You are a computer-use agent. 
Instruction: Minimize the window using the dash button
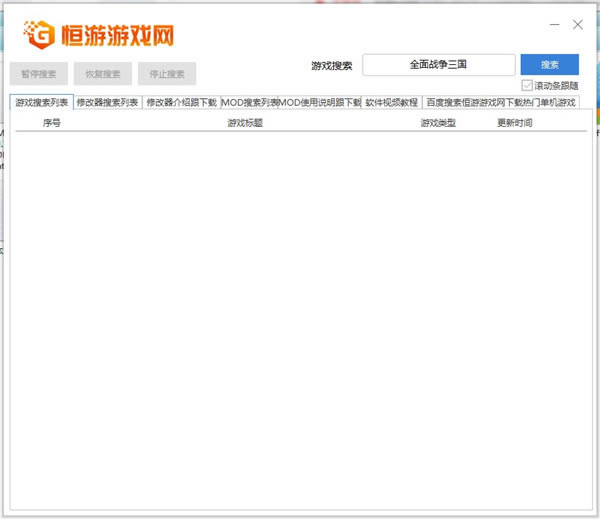[554, 23]
